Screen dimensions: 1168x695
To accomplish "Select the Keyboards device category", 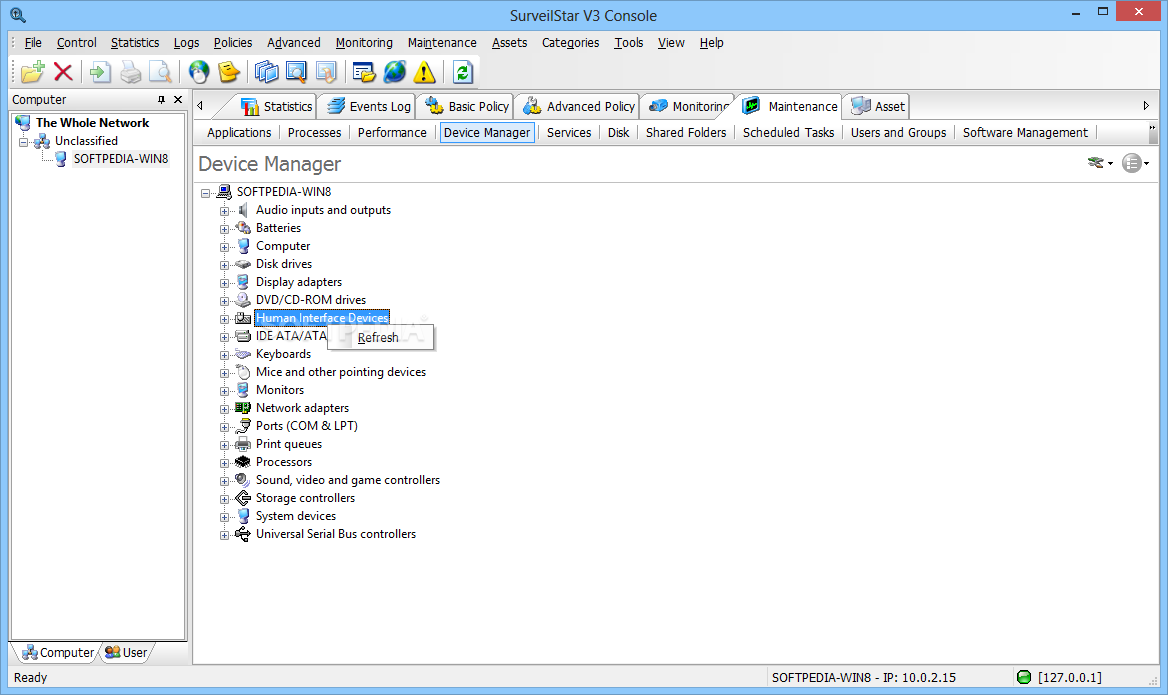I will [x=283, y=354].
